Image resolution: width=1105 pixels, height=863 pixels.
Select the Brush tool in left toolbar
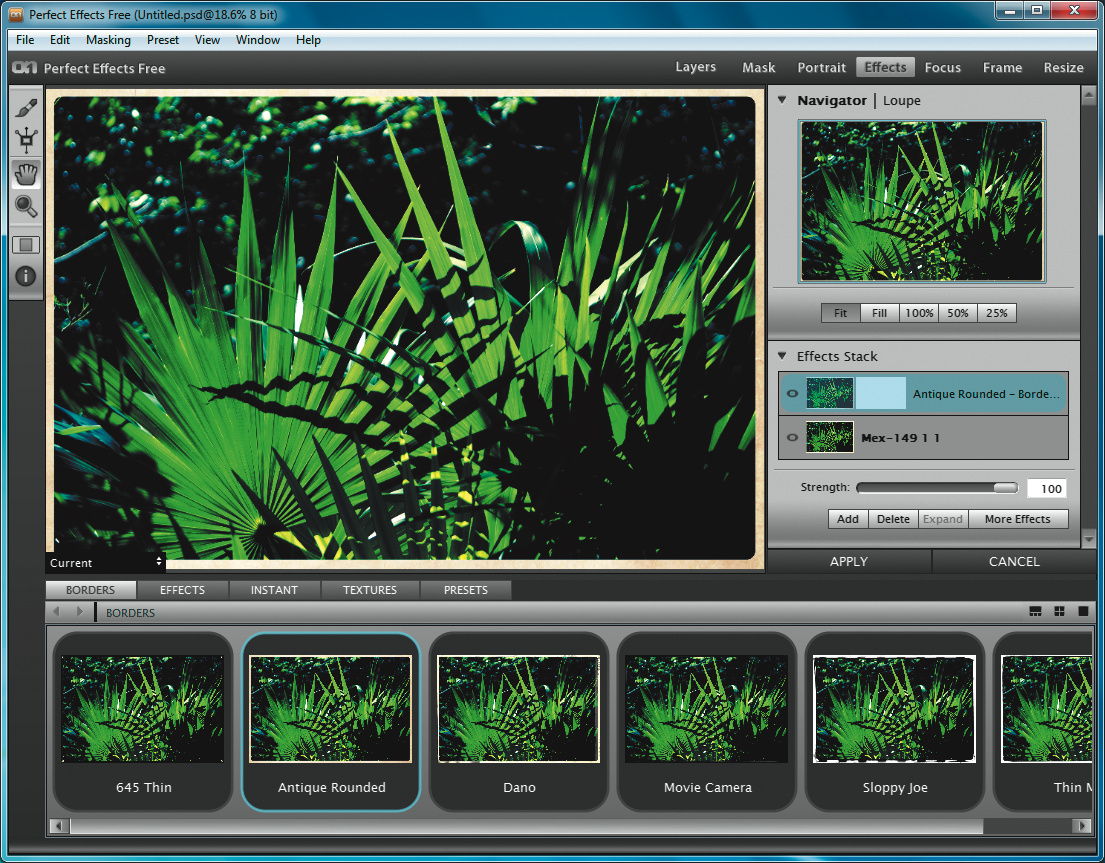(27, 108)
